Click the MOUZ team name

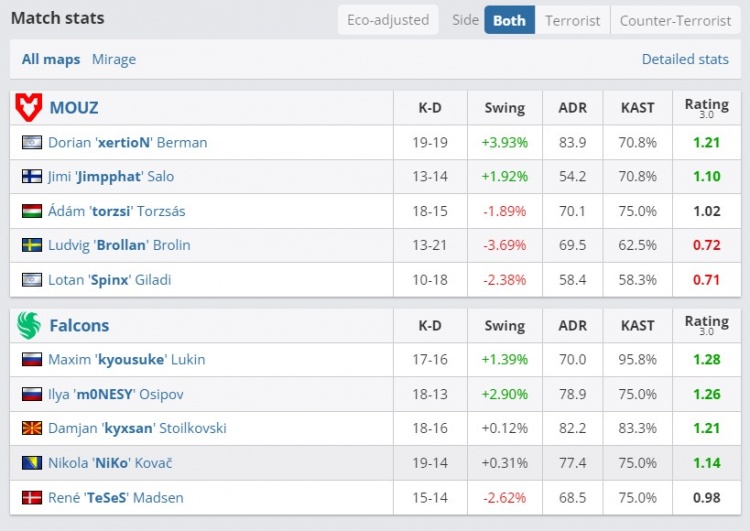tap(74, 108)
